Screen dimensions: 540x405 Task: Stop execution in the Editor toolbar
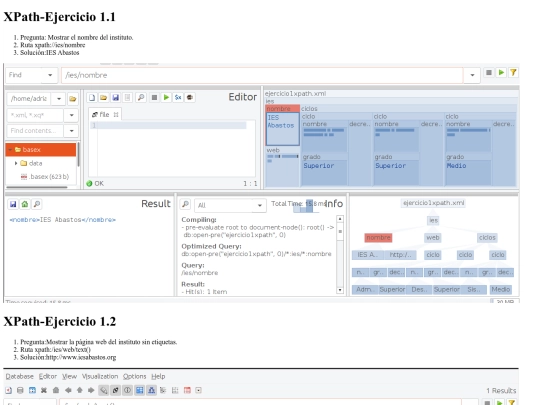(154, 97)
